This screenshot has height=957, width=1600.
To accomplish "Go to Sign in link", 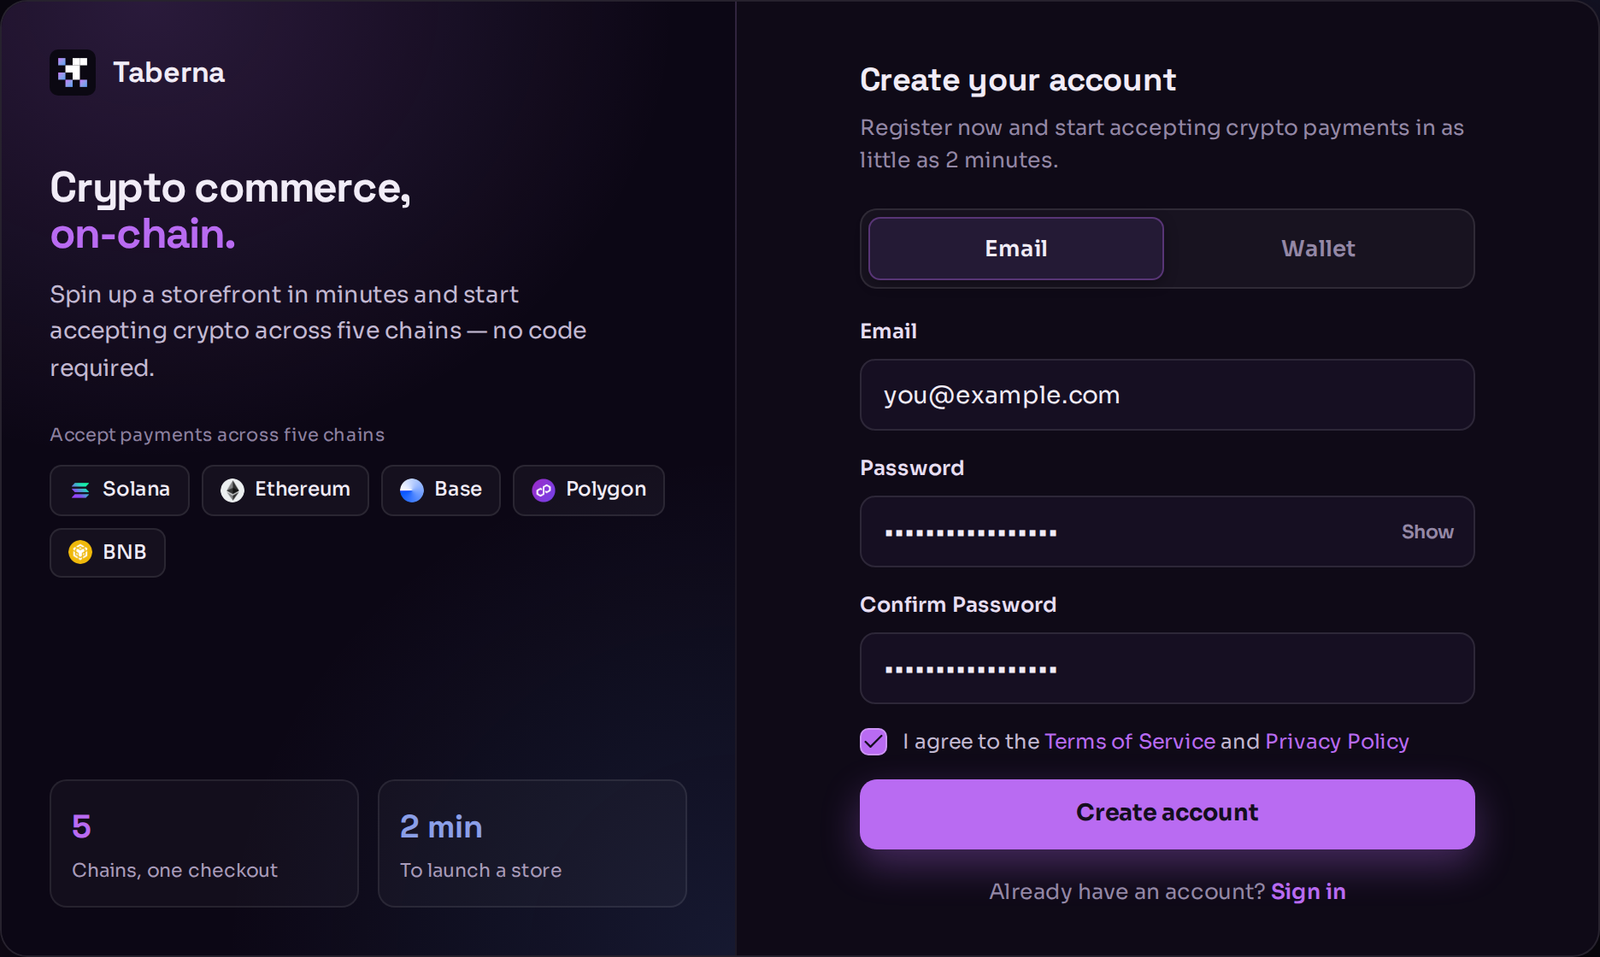I will 1308,891.
